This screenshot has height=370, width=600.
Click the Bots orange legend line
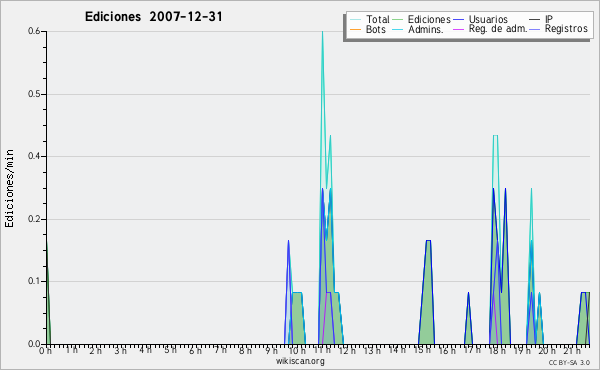coord(355,29)
